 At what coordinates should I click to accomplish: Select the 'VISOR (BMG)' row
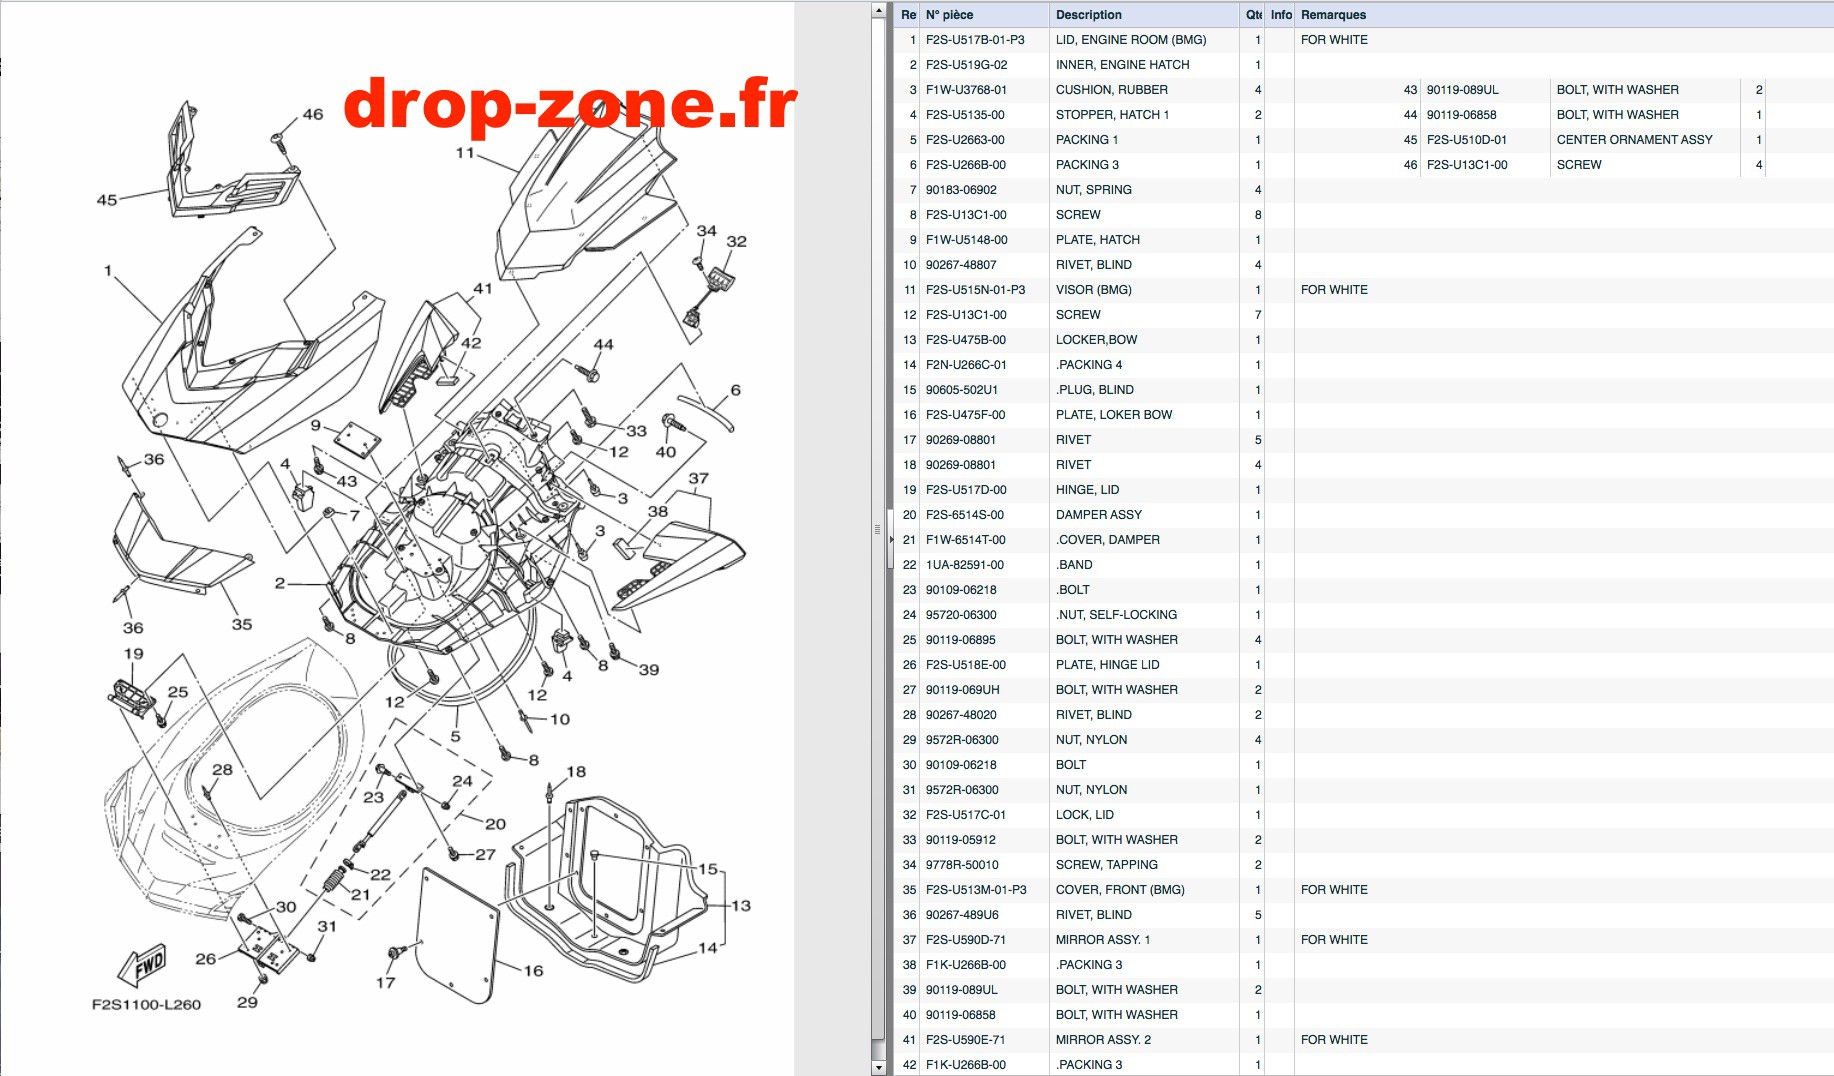tap(1363, 290)
